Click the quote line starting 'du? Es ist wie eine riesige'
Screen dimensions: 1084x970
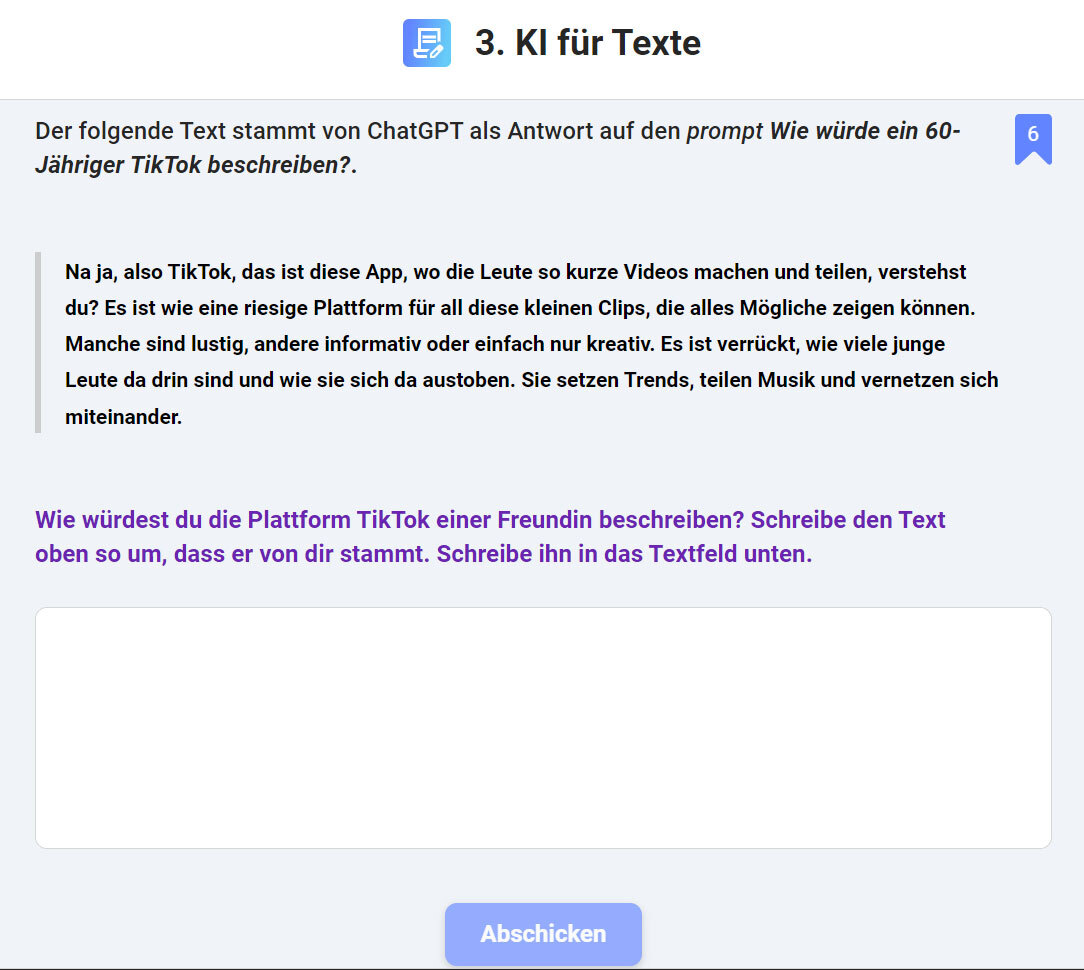click(x=520, y=308)
